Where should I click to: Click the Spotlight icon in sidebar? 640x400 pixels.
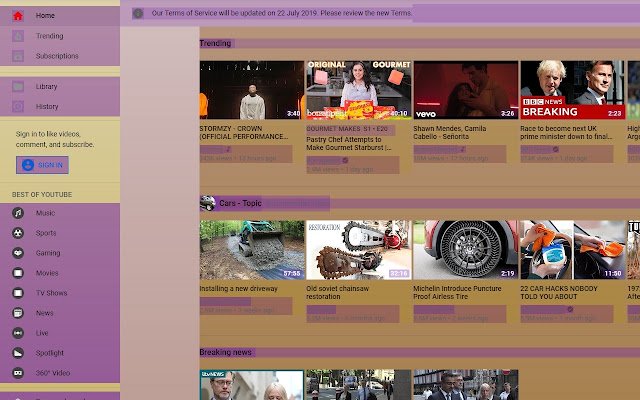18,353
